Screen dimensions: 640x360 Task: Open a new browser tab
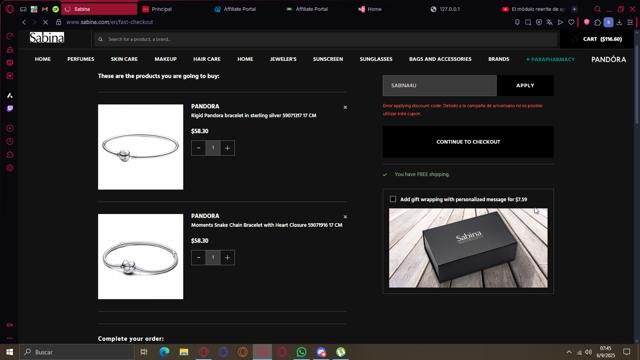click(574, 9)
